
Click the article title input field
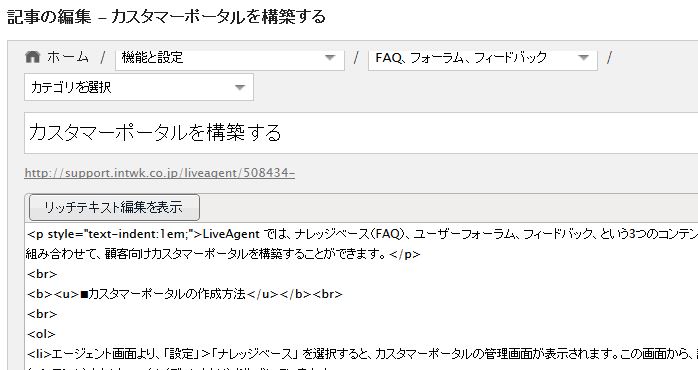(x=361, y=133)
